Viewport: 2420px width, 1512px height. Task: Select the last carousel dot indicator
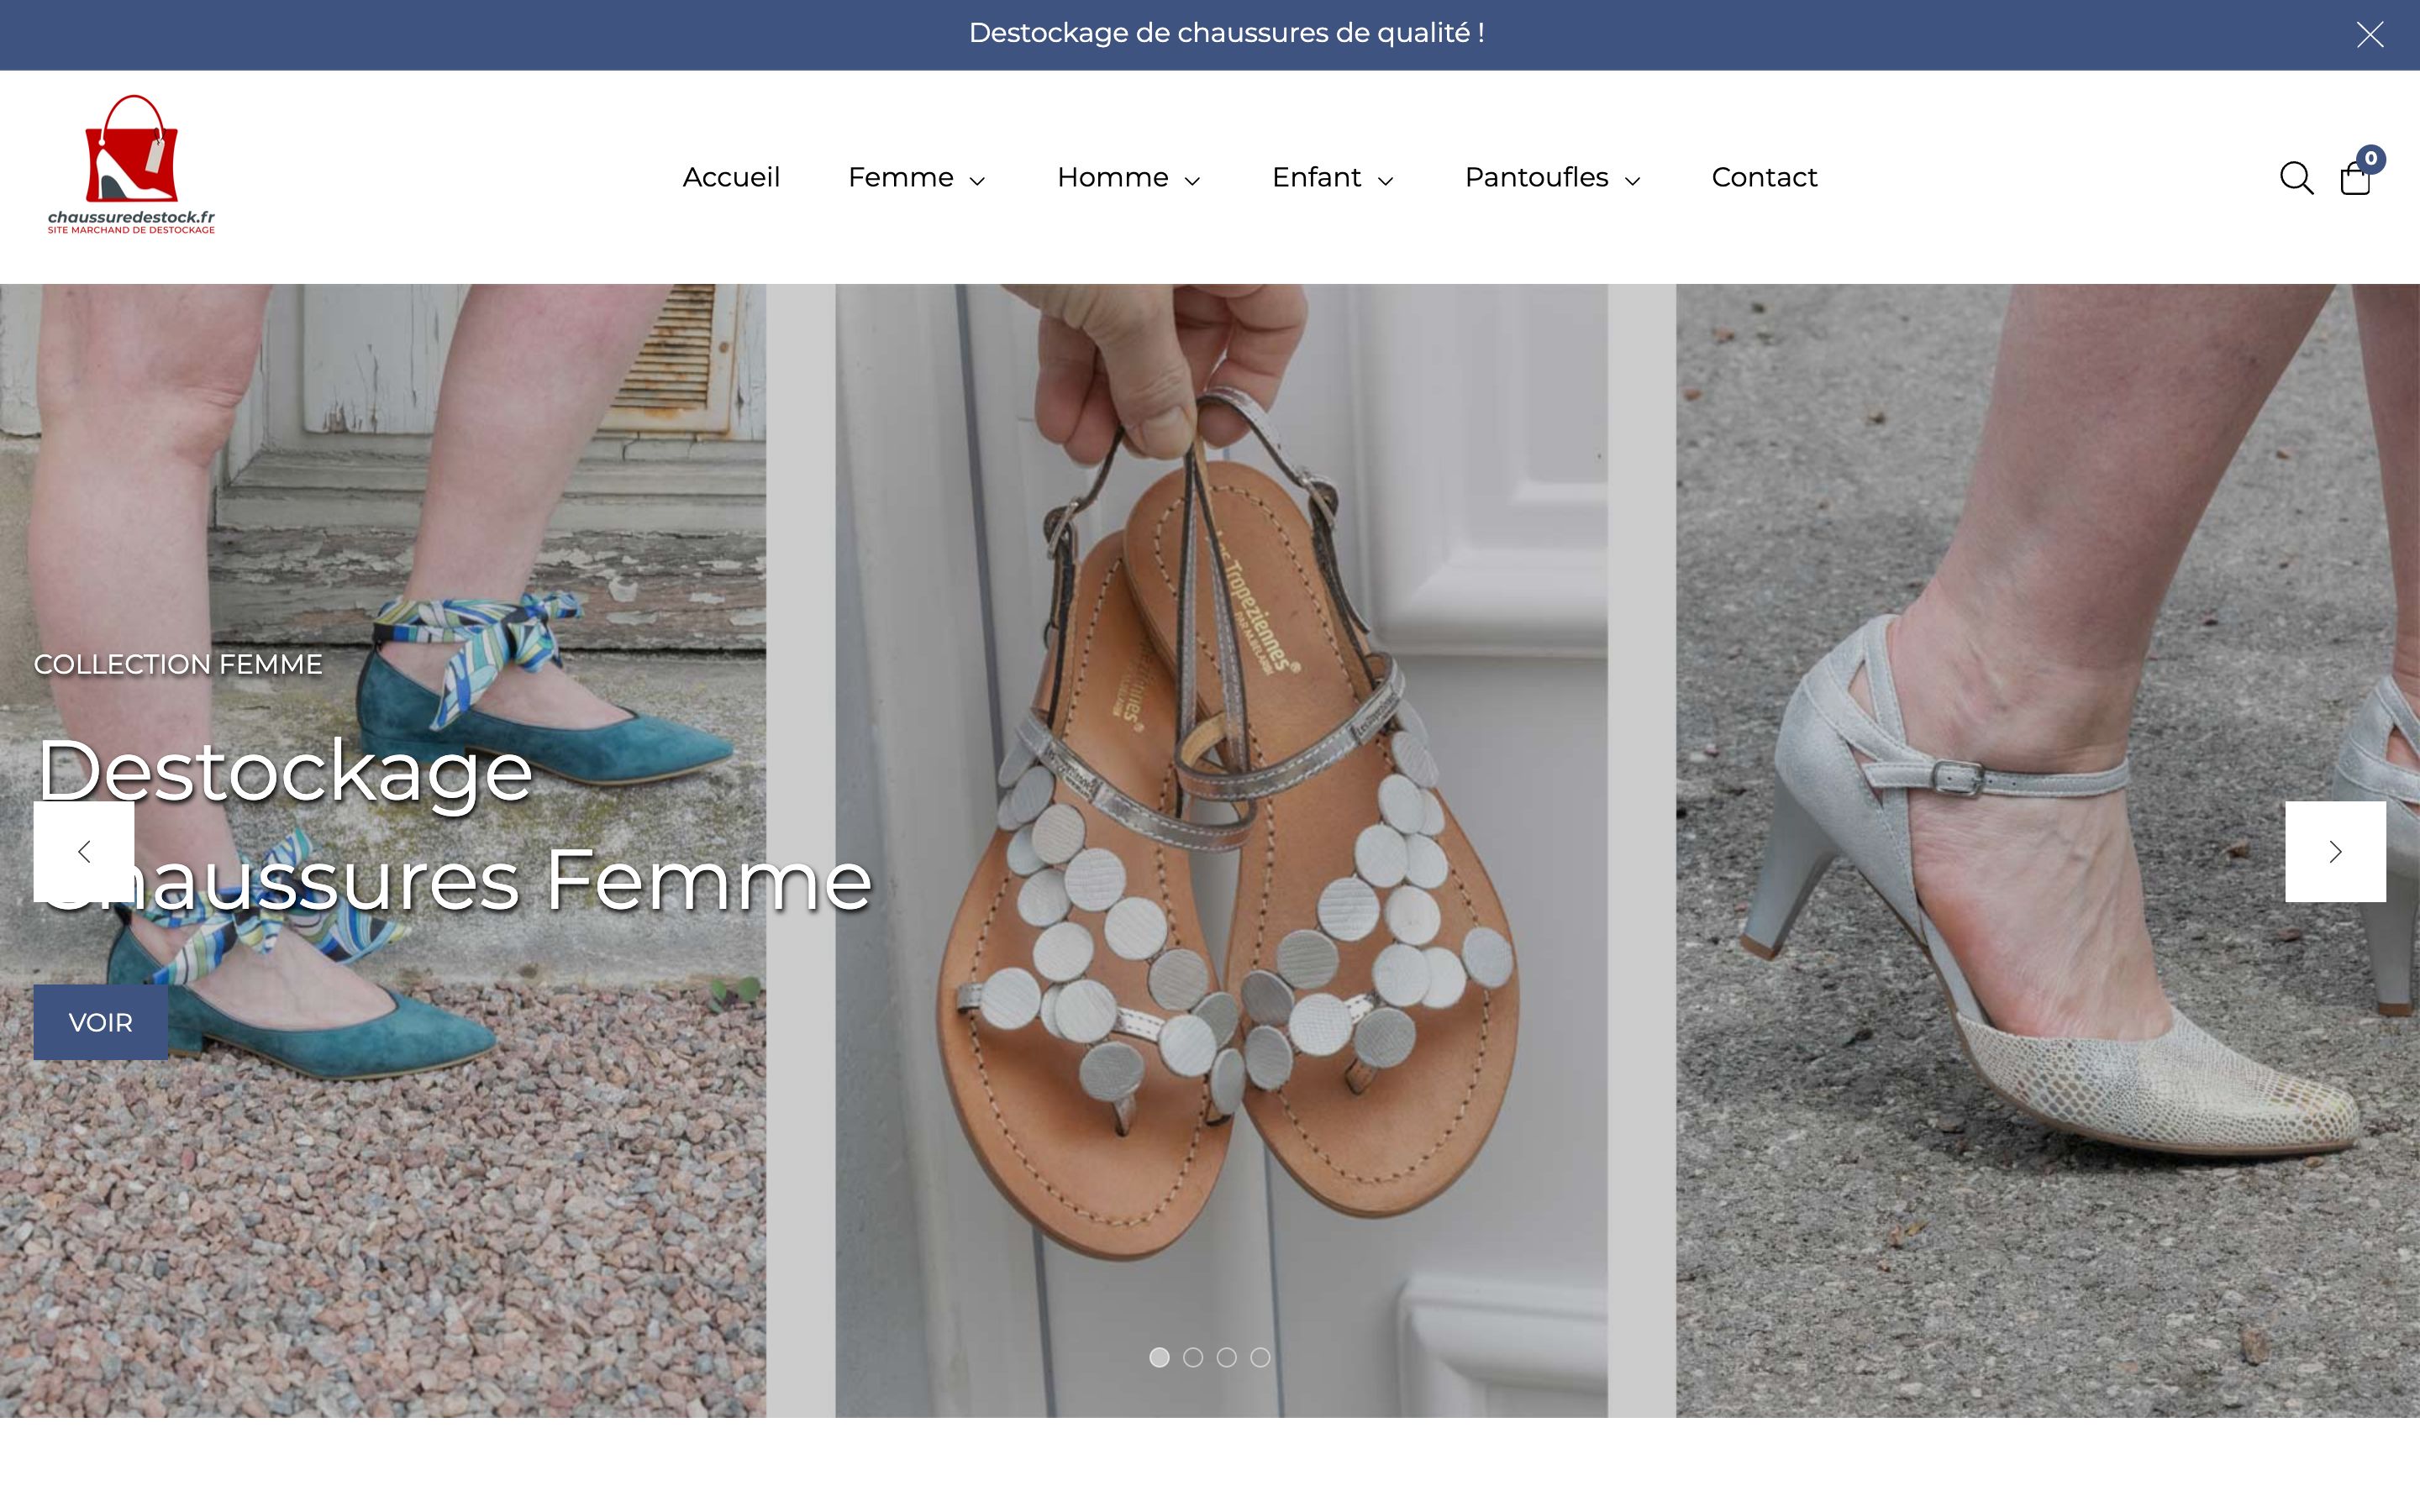[1260, 1358]
